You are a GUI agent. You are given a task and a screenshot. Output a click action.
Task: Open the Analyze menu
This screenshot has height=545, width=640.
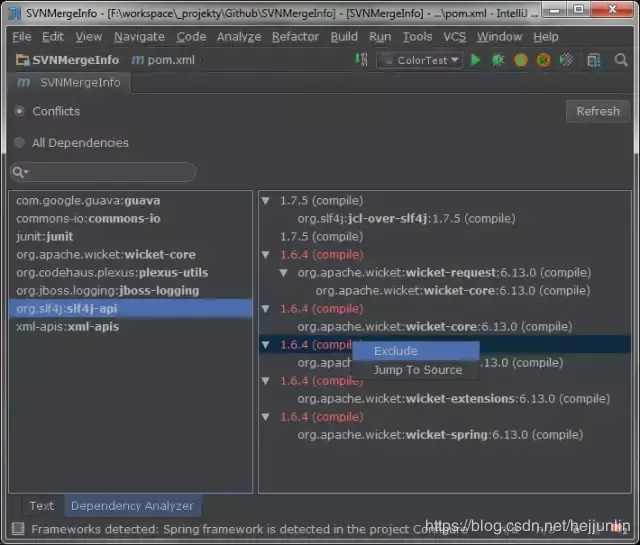point(239,37)
